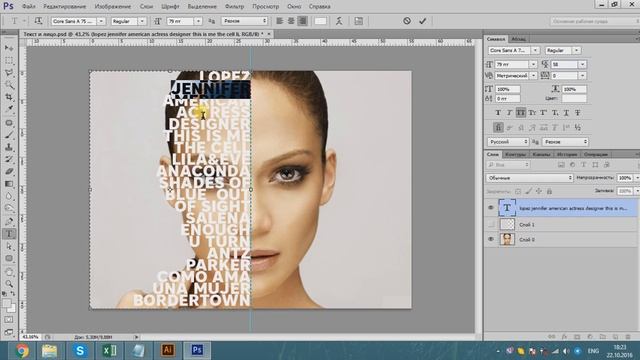This screenshot has width=640, height=360.
Task: Open font family dropdown in options bar
Action: [x=101, y=21]
